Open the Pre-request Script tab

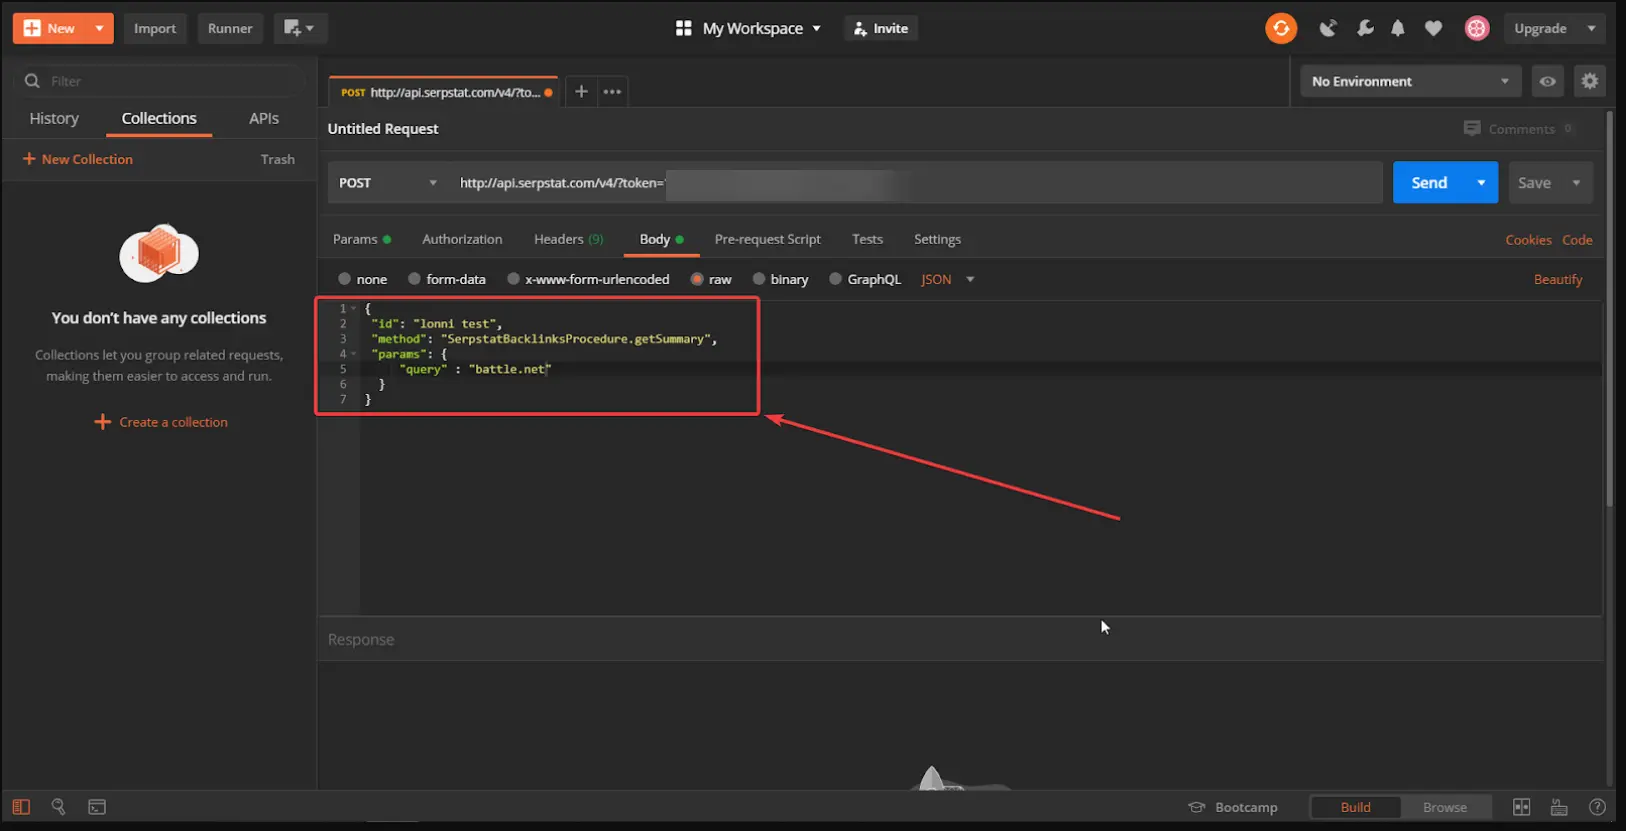(767, 239)
